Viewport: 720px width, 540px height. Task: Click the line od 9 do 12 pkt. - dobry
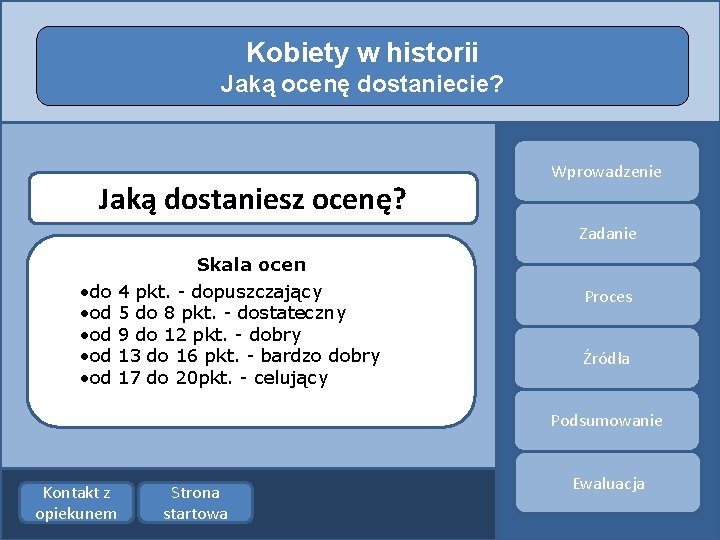click(191, 335)
